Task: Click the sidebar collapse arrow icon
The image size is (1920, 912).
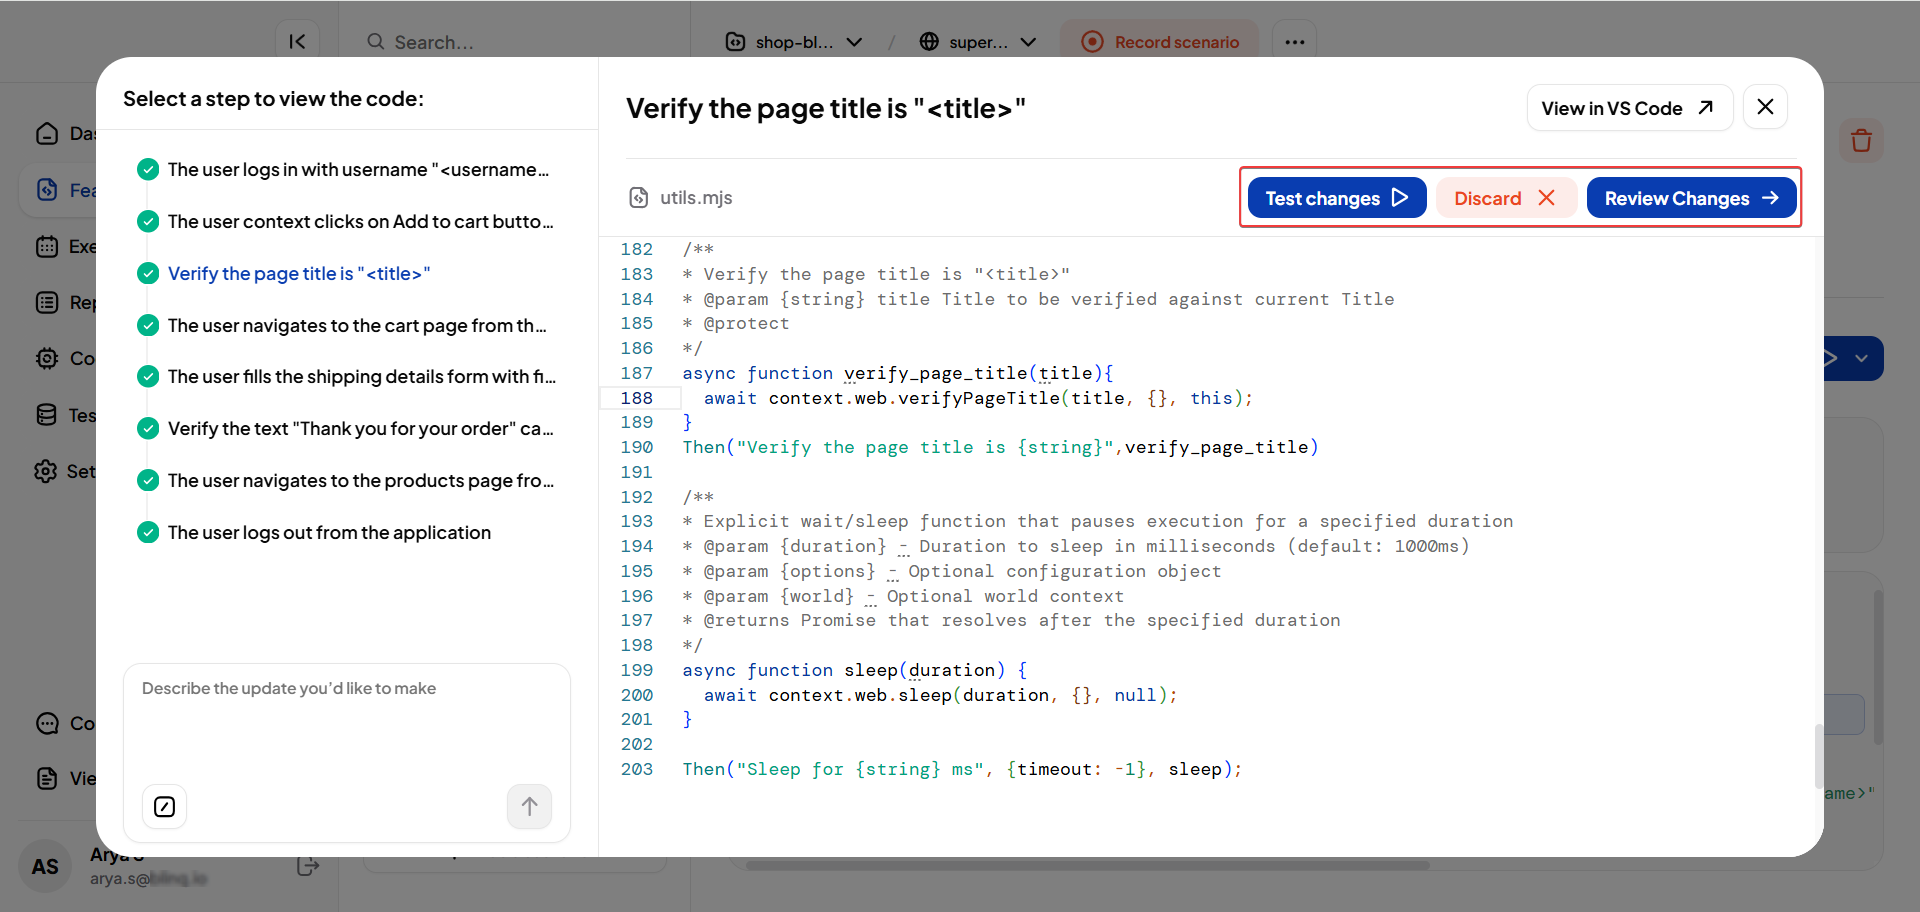Action: click(297, 42)
